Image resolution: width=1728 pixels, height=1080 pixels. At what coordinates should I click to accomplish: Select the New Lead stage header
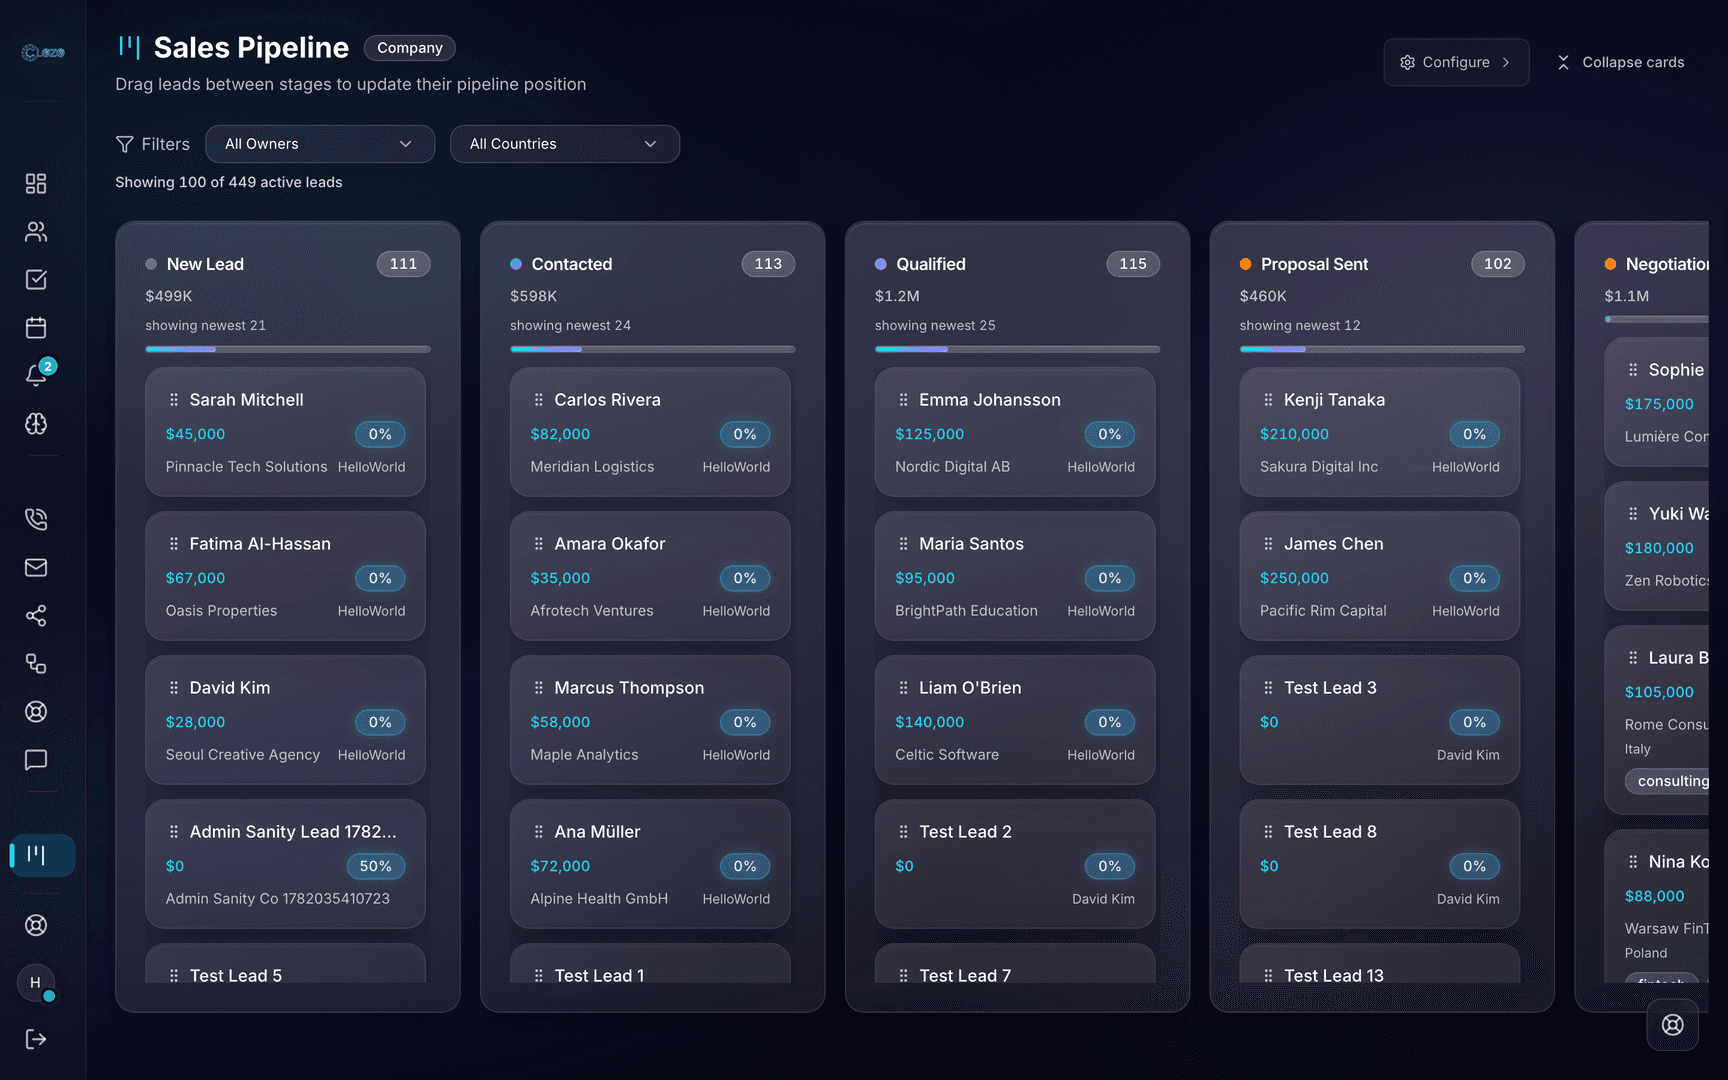click(x=205, y=264)
